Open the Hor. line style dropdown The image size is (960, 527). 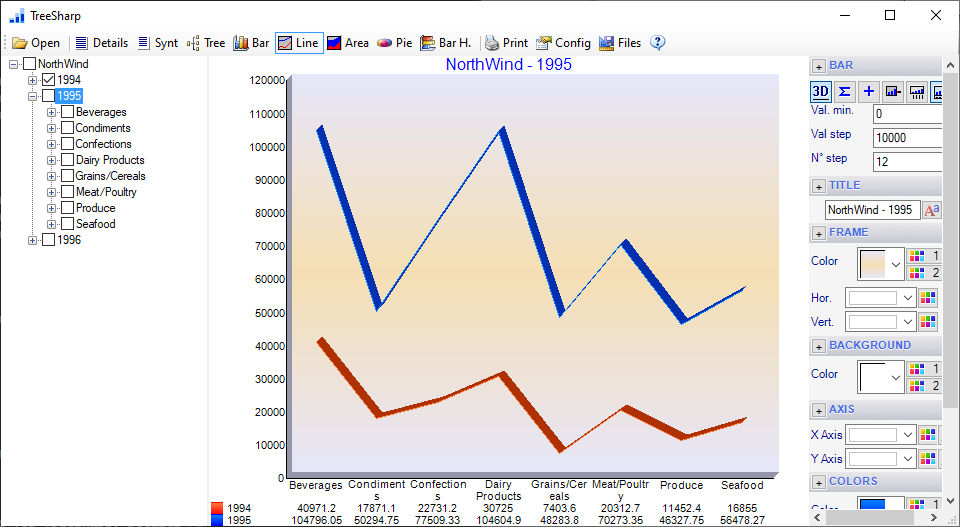coord(880,298)
